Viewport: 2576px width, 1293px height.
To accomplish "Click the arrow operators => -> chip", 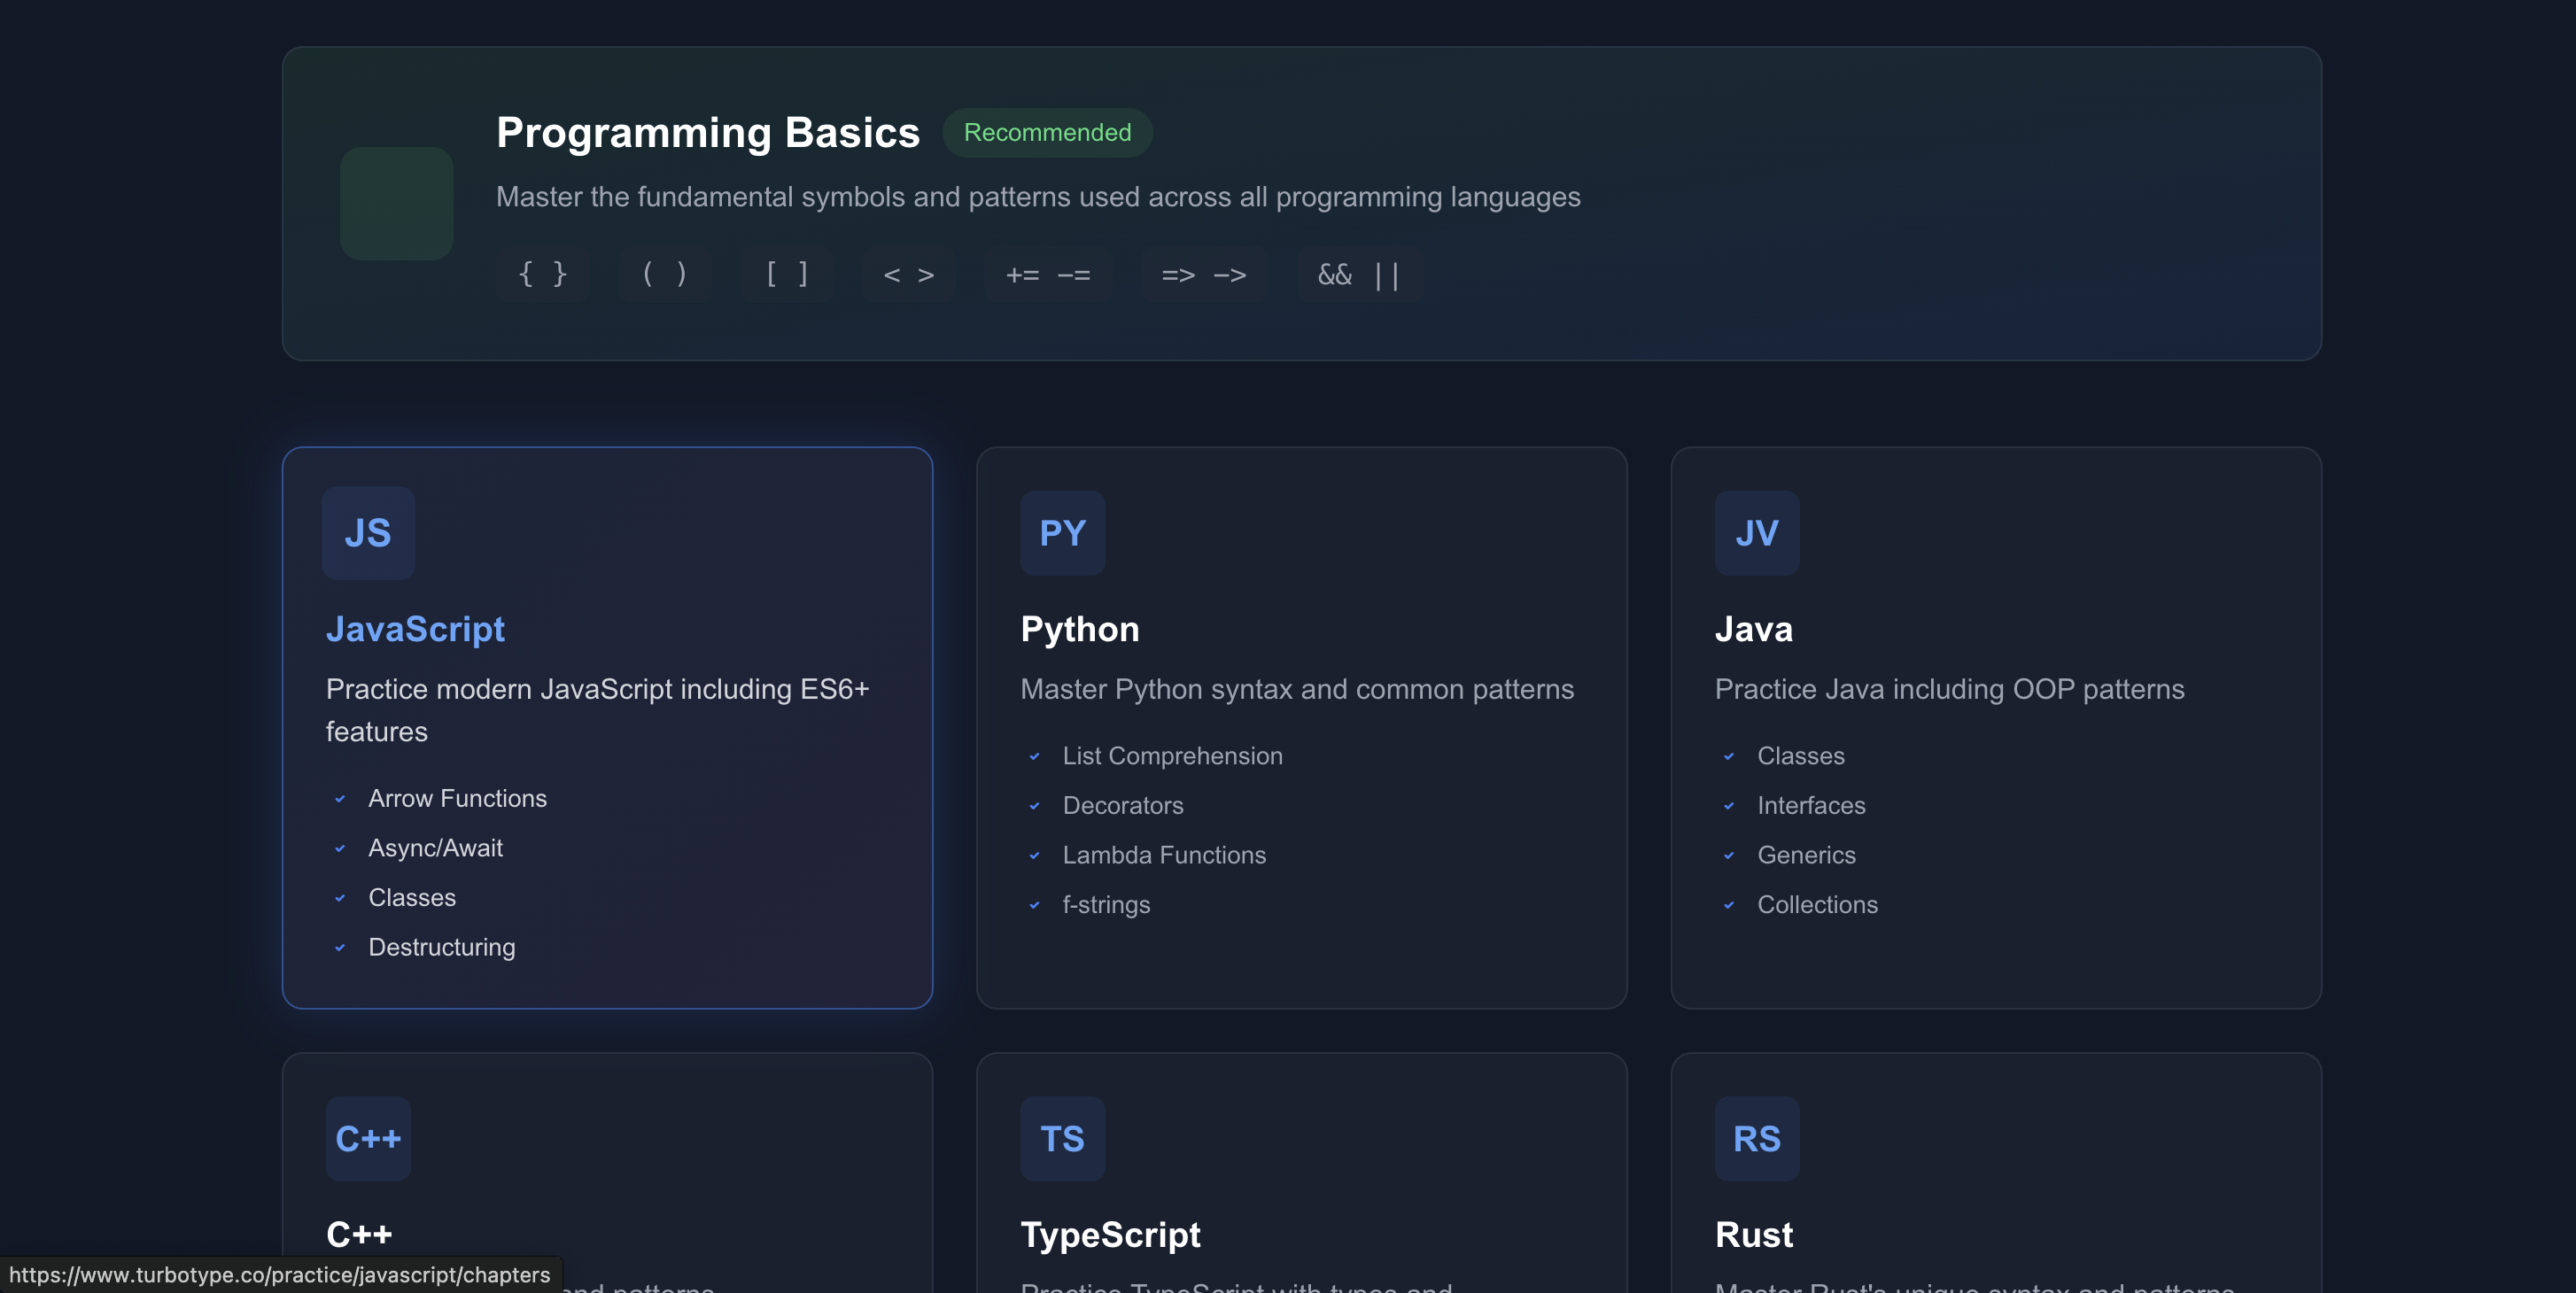I will 1203,274.
